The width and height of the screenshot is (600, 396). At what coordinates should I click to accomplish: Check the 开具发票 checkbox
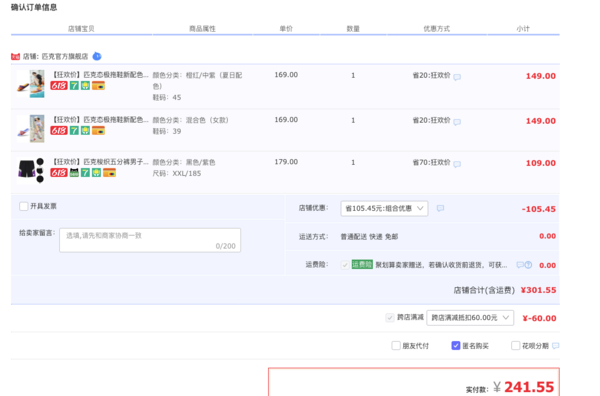[x=24, y=206]
